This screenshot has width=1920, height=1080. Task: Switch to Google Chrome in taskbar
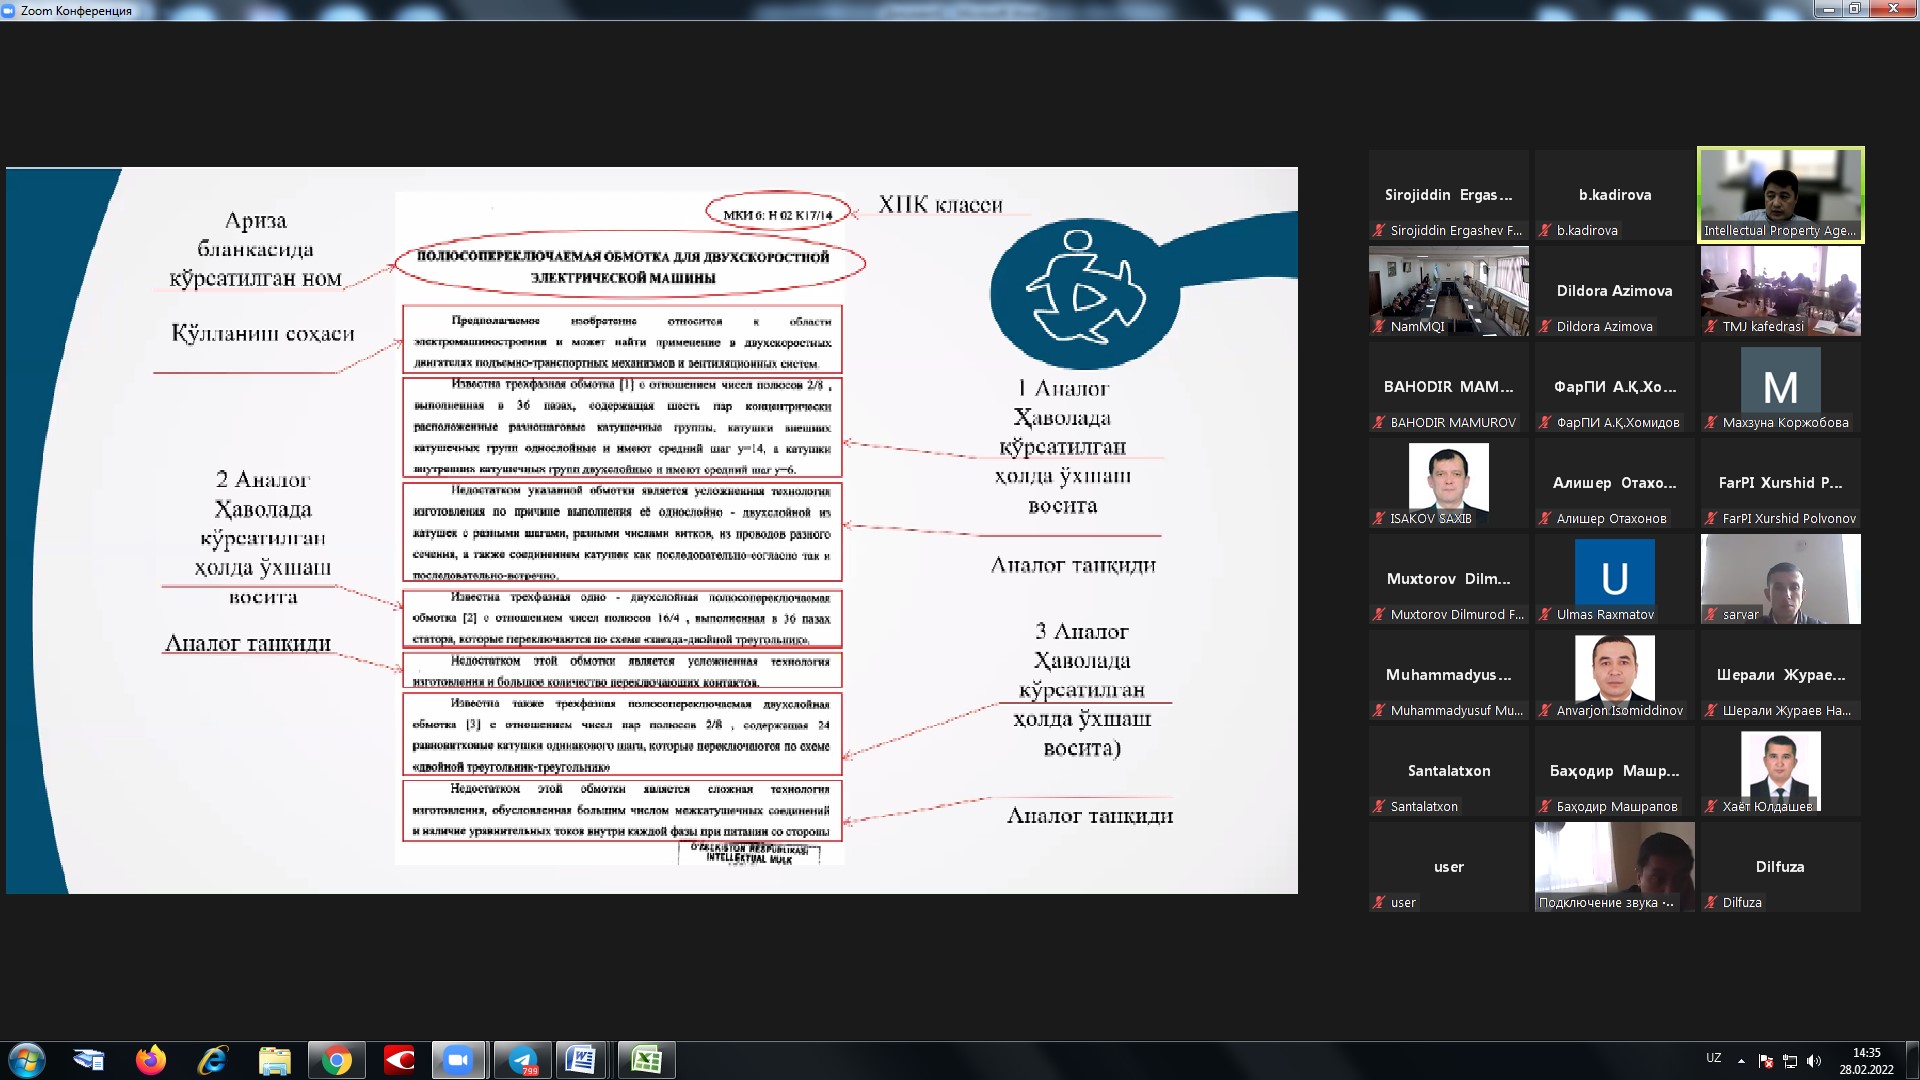click(337, 1060)
